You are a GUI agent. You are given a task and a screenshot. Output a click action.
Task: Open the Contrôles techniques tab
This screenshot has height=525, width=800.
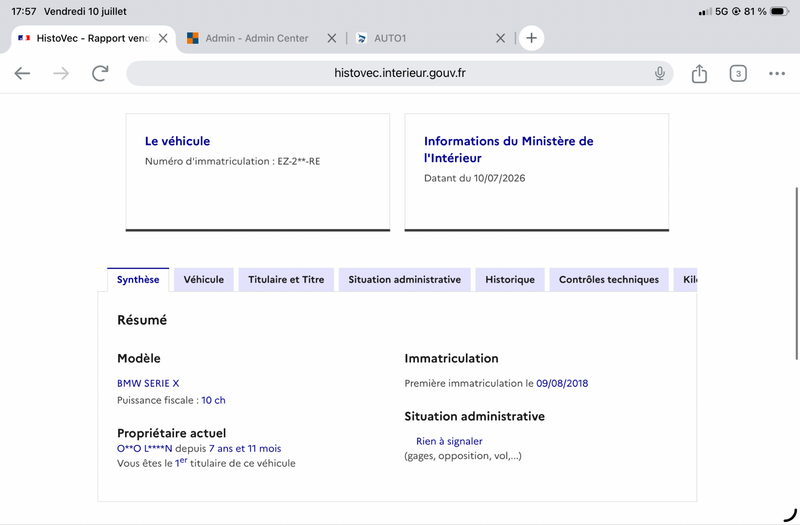click(x=609, y=280)
